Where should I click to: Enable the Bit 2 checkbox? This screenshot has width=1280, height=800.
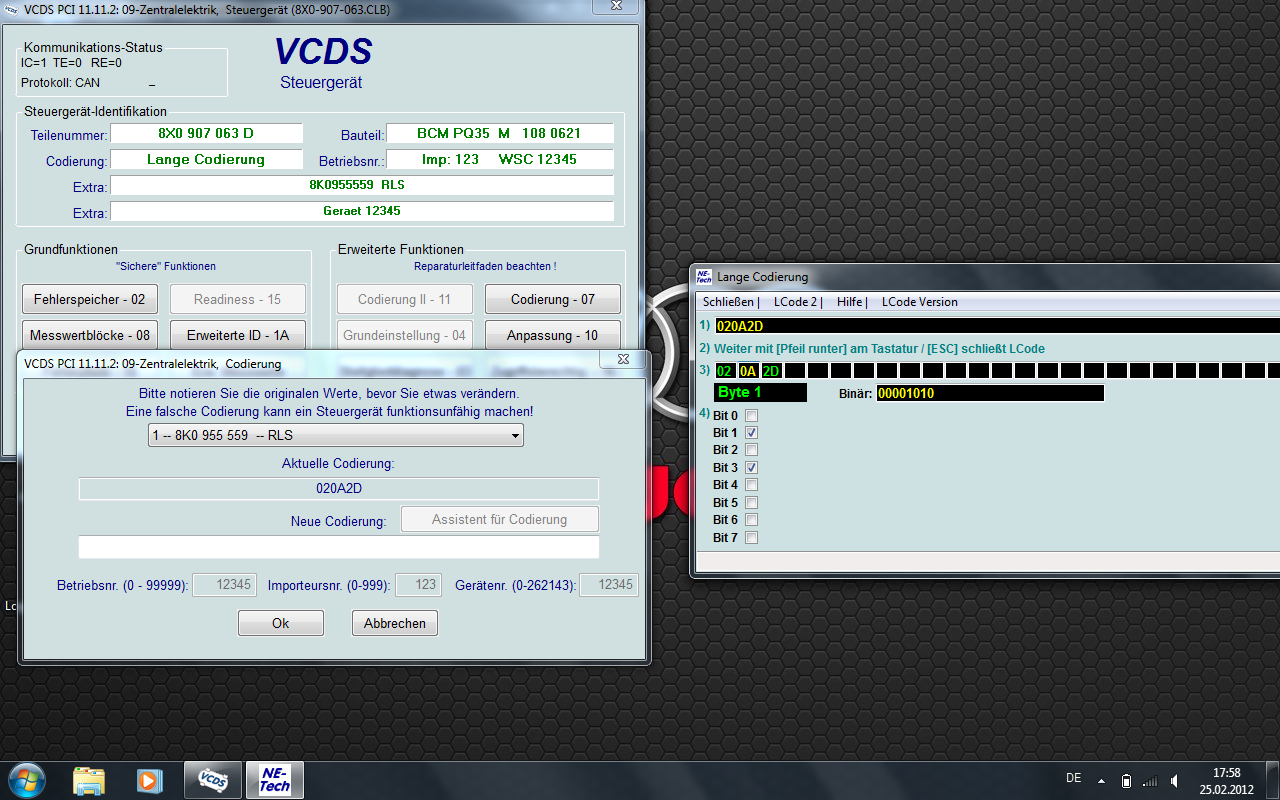752,450
